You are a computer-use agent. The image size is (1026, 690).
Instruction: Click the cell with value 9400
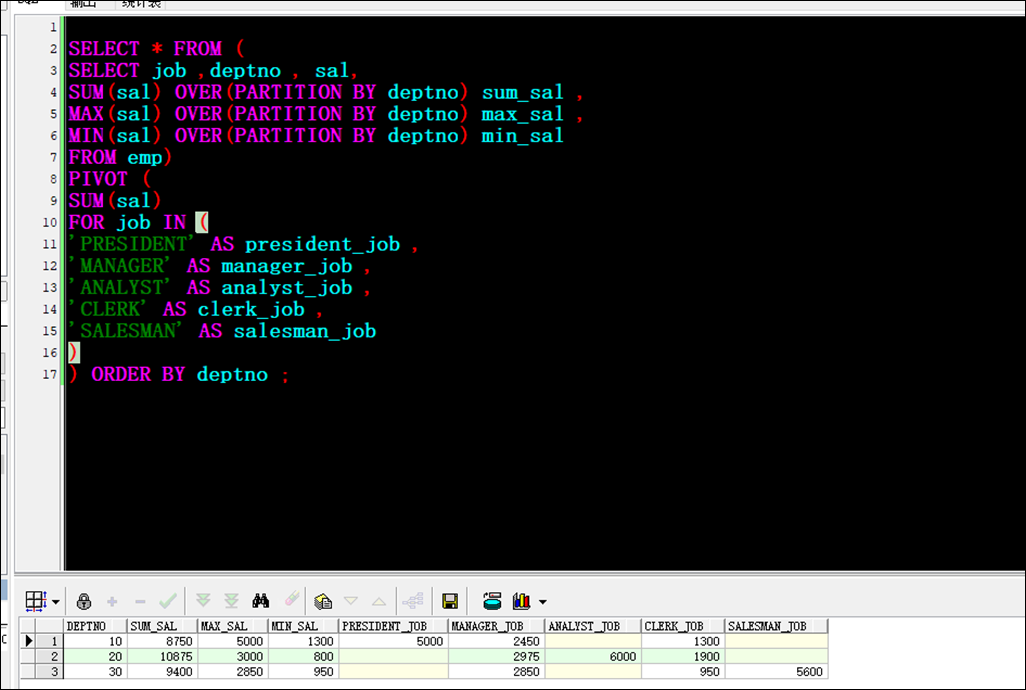(162, 671)
